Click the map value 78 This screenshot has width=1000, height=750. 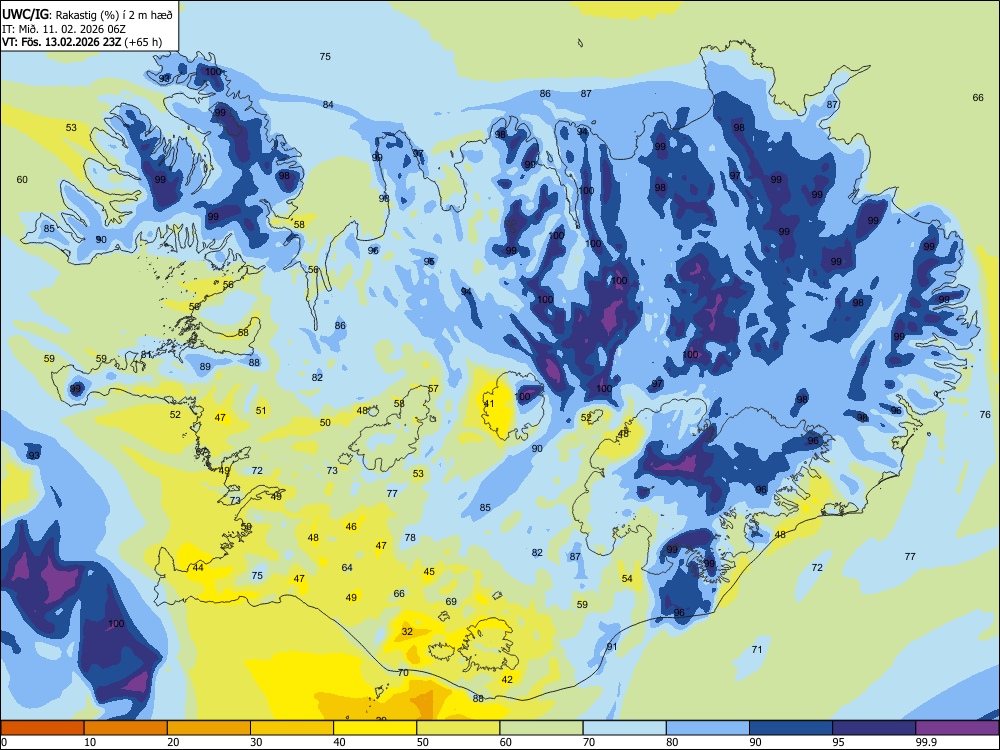(x=410, y=538)
